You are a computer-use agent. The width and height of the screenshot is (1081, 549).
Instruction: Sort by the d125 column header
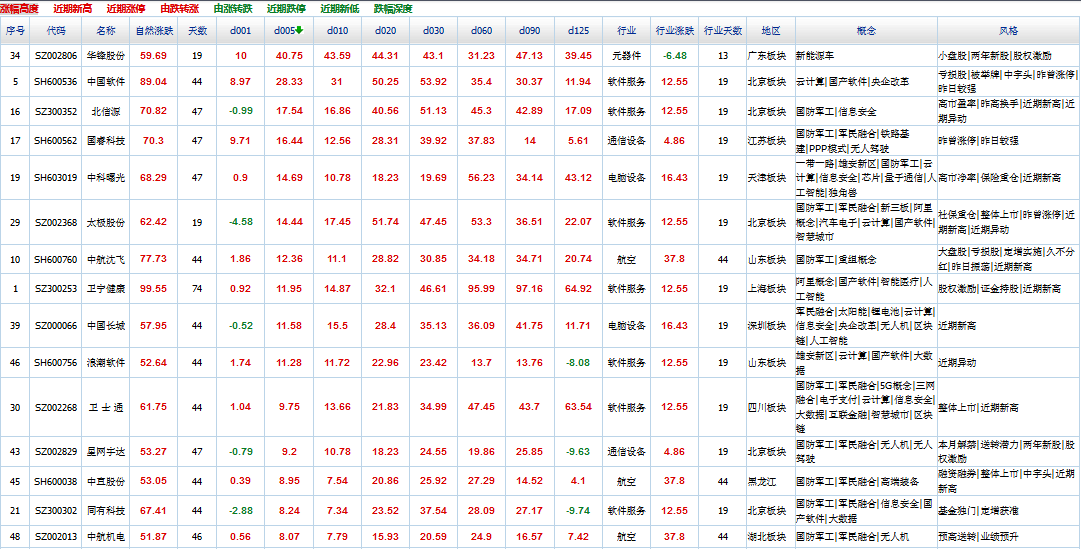pyautogui.click(x=578, y=31)
